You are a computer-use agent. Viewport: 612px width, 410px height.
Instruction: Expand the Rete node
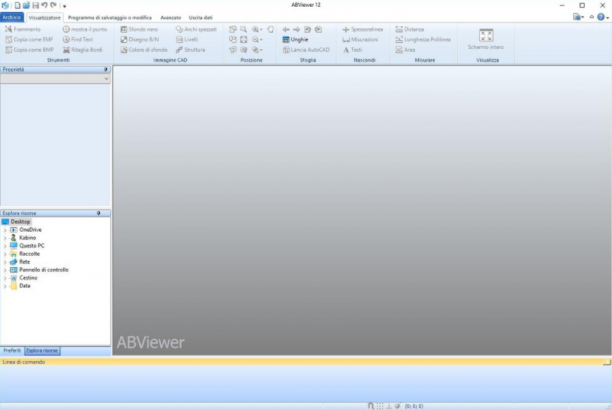click(5, 262)
